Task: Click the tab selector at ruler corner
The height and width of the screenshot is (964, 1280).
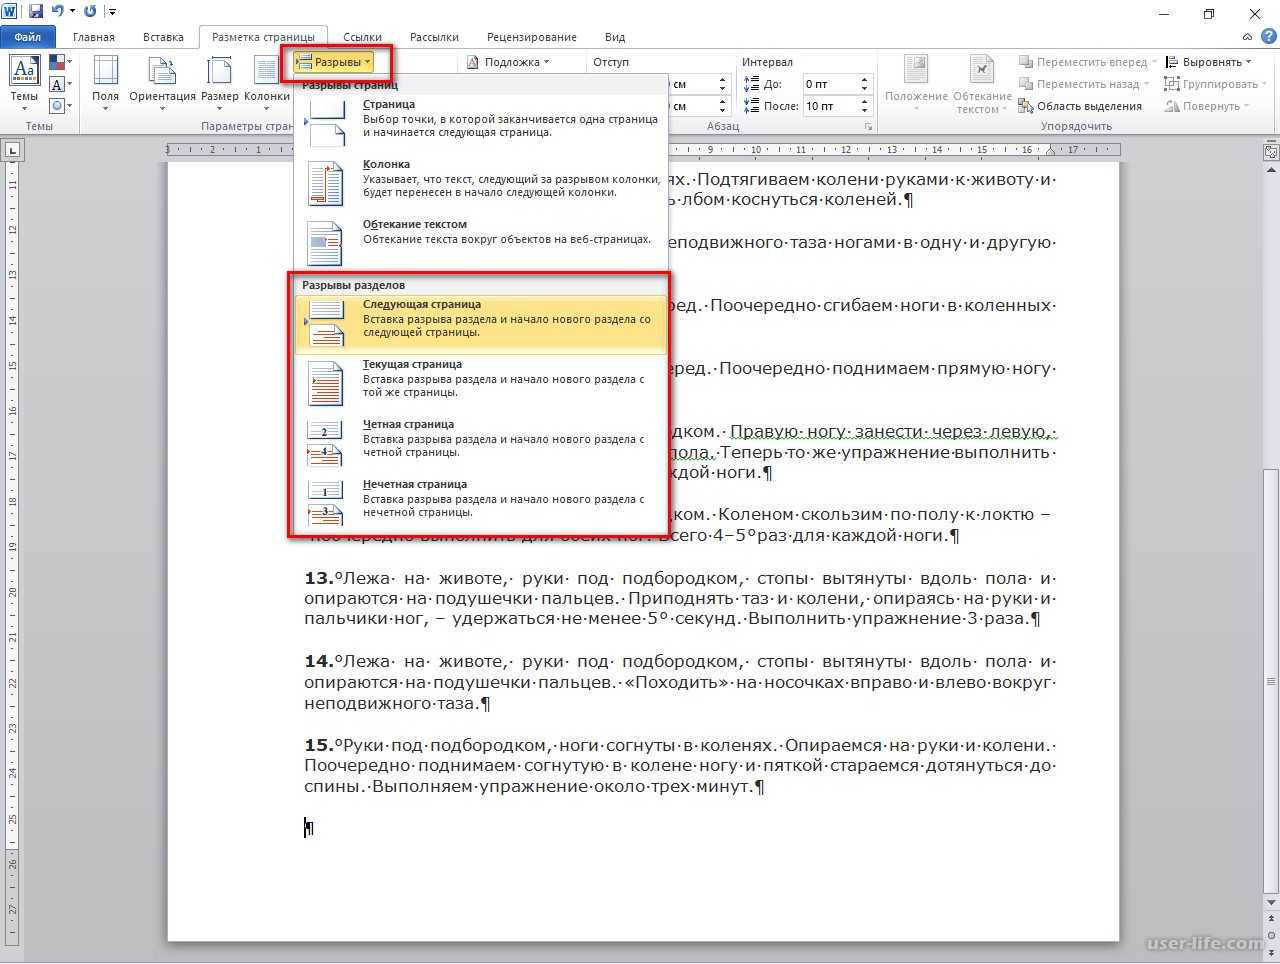Action: pos(12,151)
